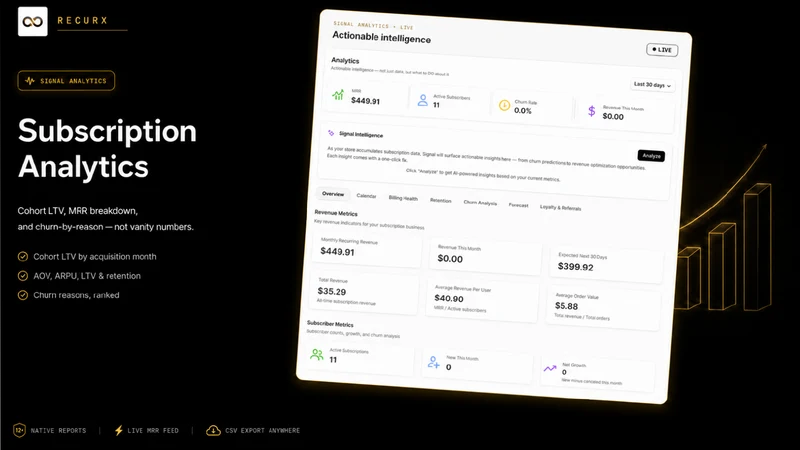Switch to the Forecast tab
800x450 pixels.
click(518, 205)
